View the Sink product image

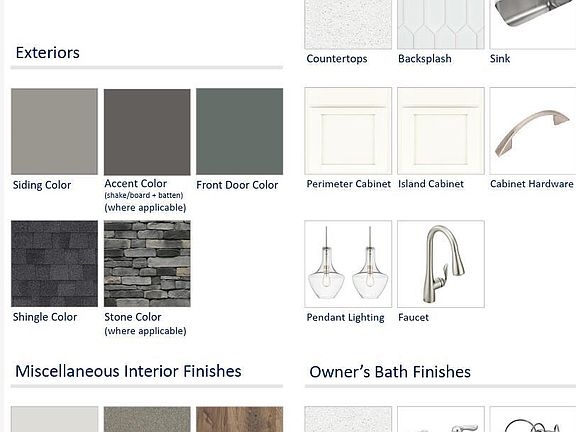pyautogui.click(x=533, y=24)
